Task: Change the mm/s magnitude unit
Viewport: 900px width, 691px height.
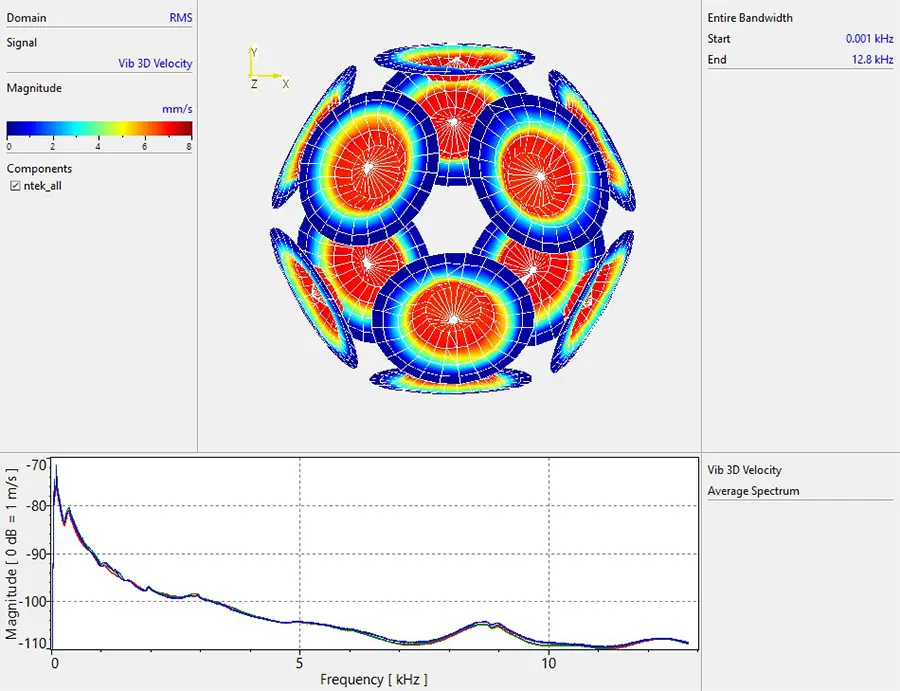Action: (177, 108)
